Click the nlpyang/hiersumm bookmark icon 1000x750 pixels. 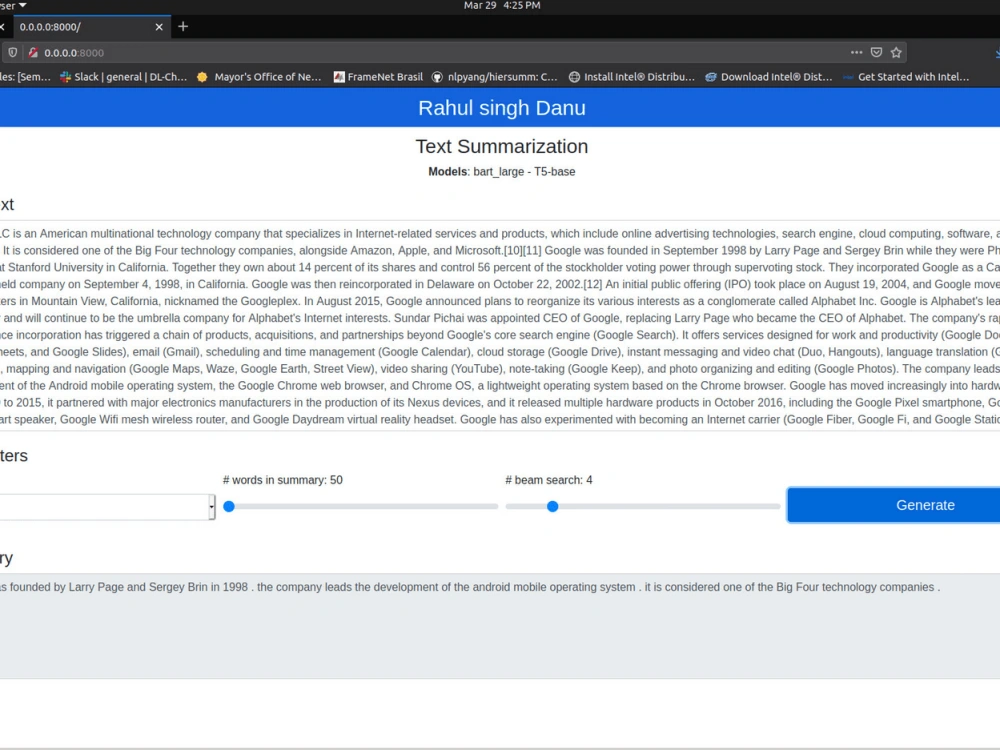point(437,76)
